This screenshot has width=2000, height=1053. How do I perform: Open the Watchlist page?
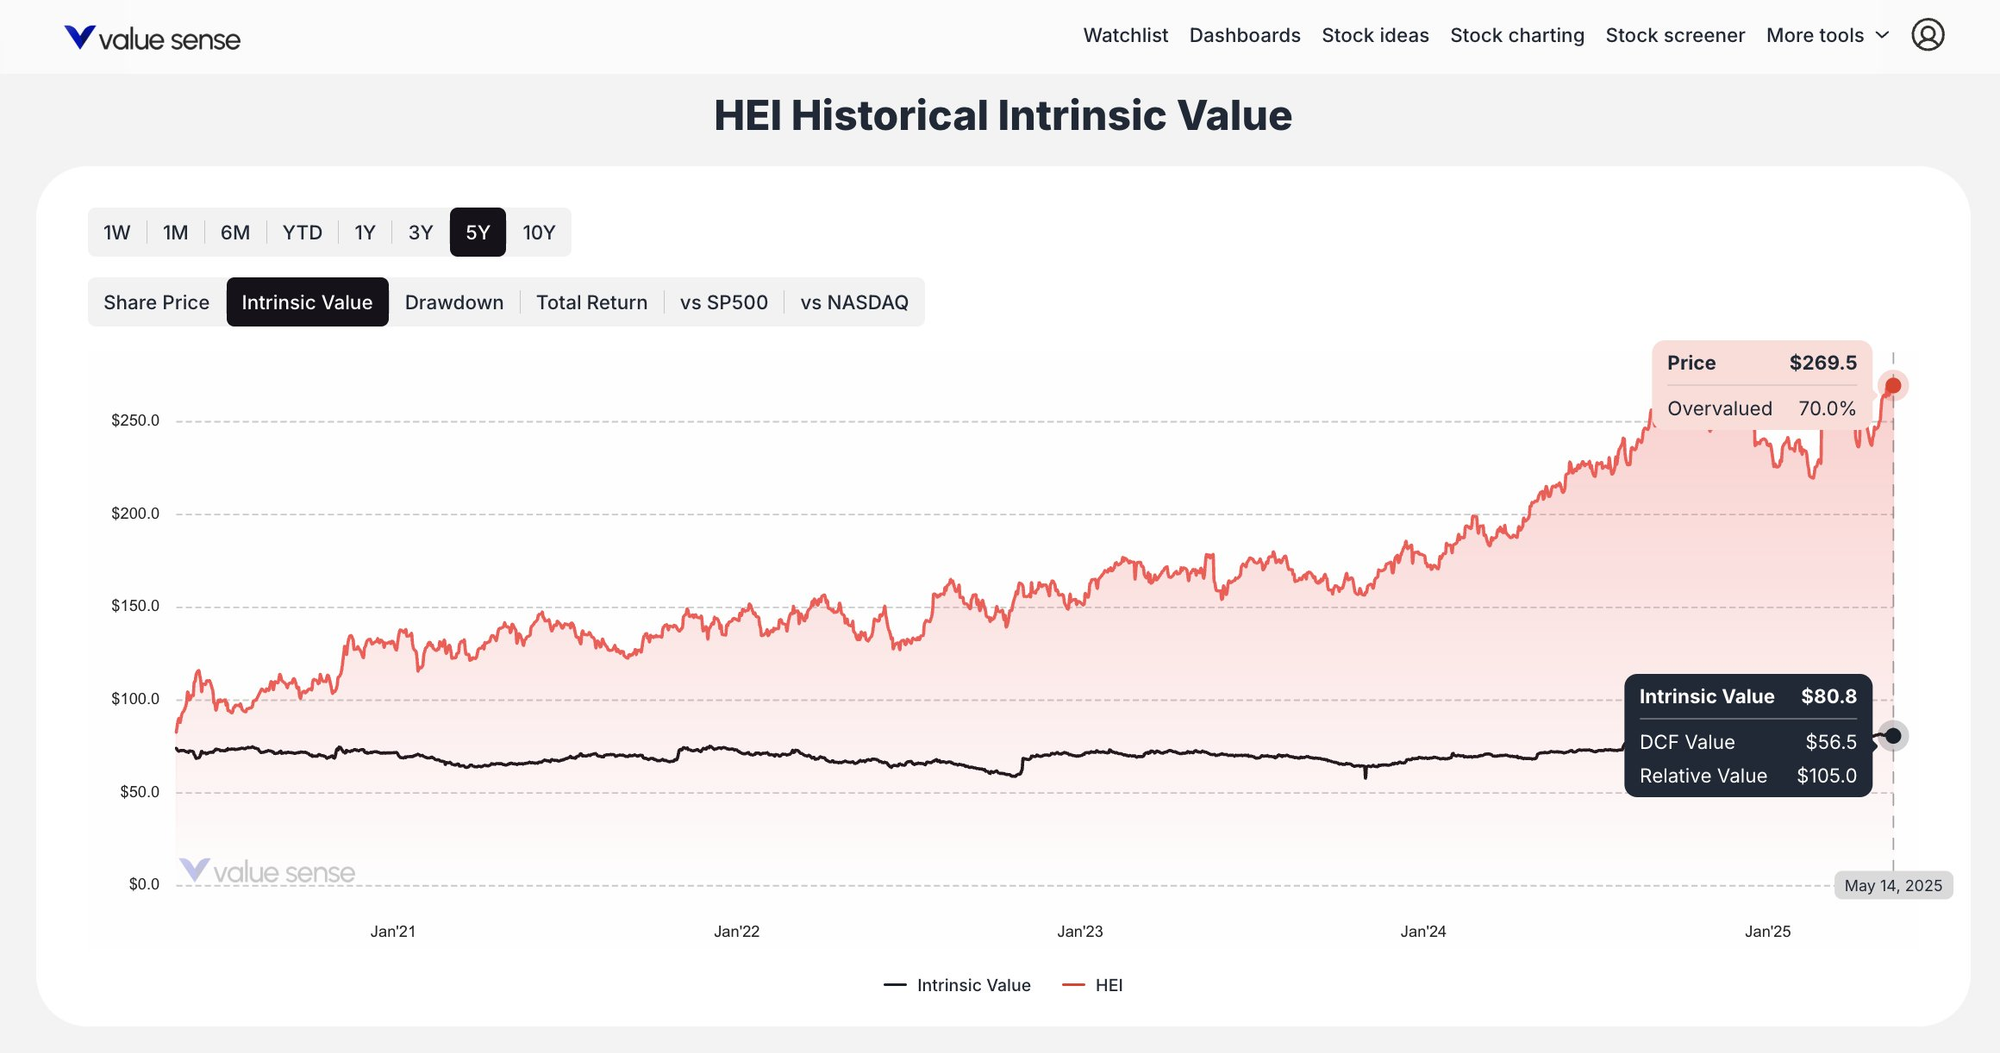pos(1125,35)
